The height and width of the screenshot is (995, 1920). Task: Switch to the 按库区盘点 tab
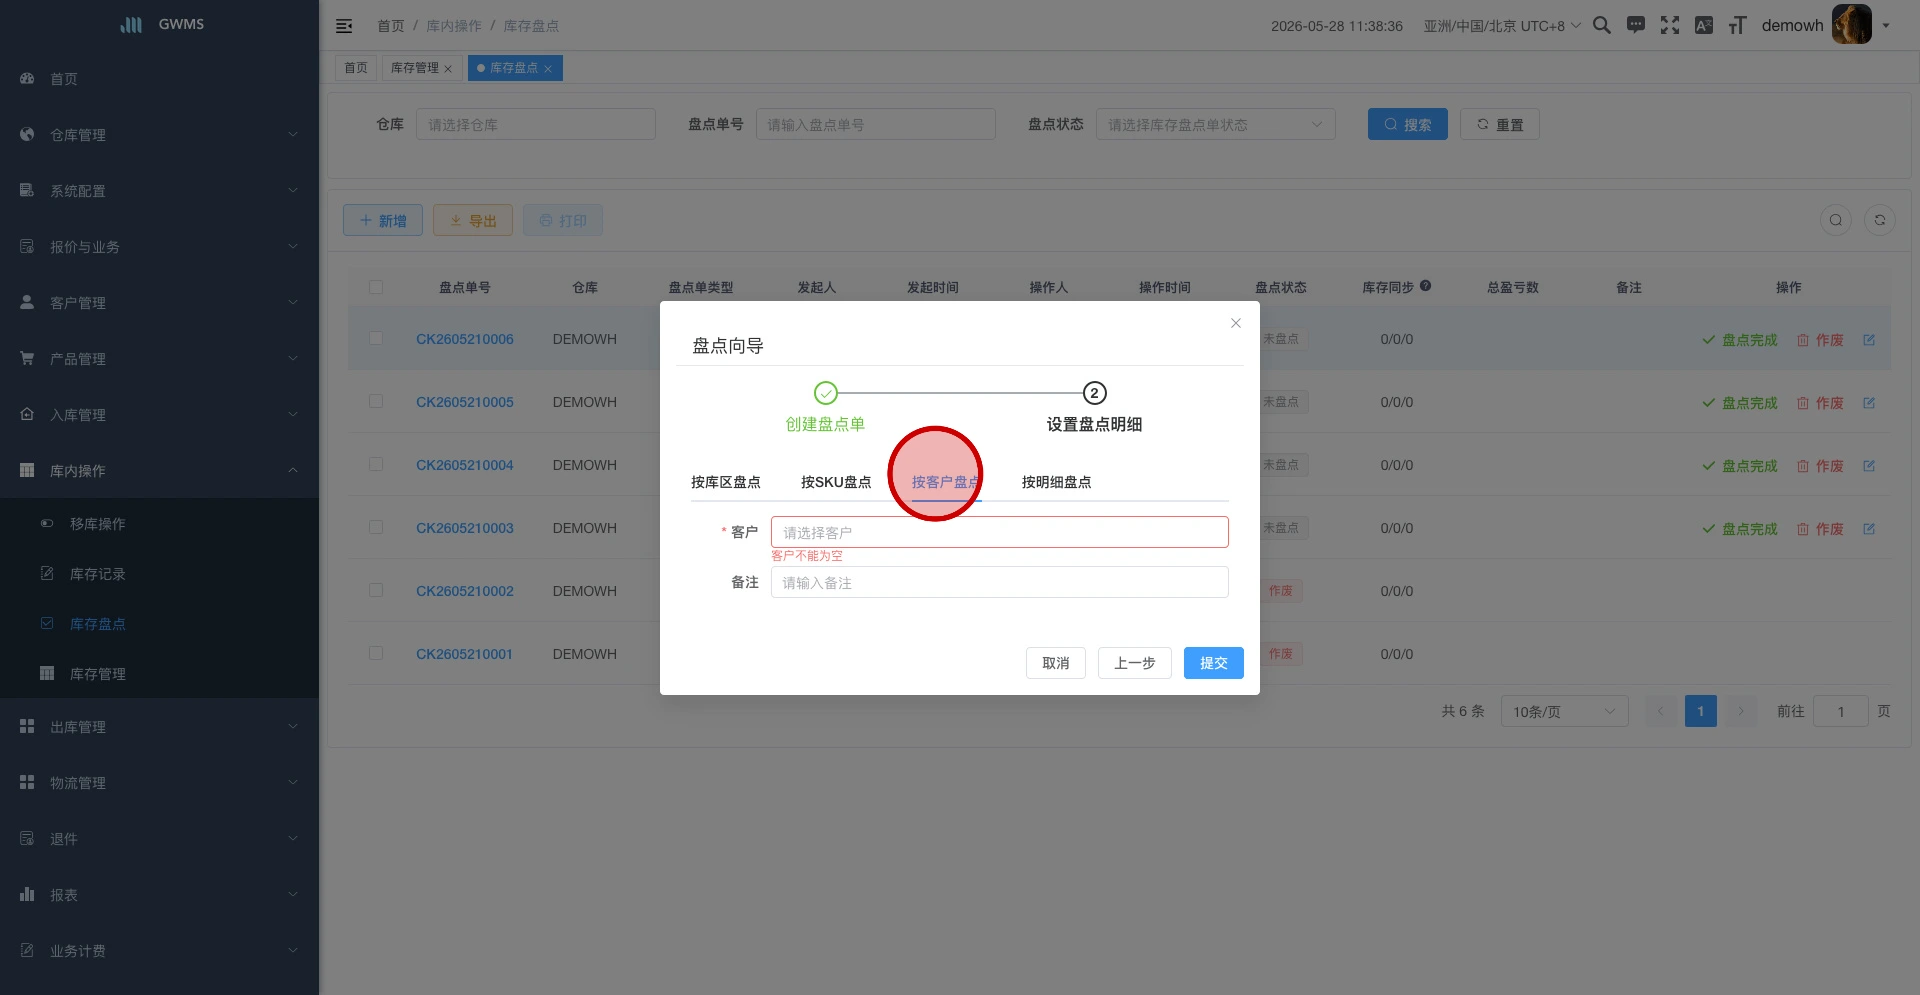(726, 482)
